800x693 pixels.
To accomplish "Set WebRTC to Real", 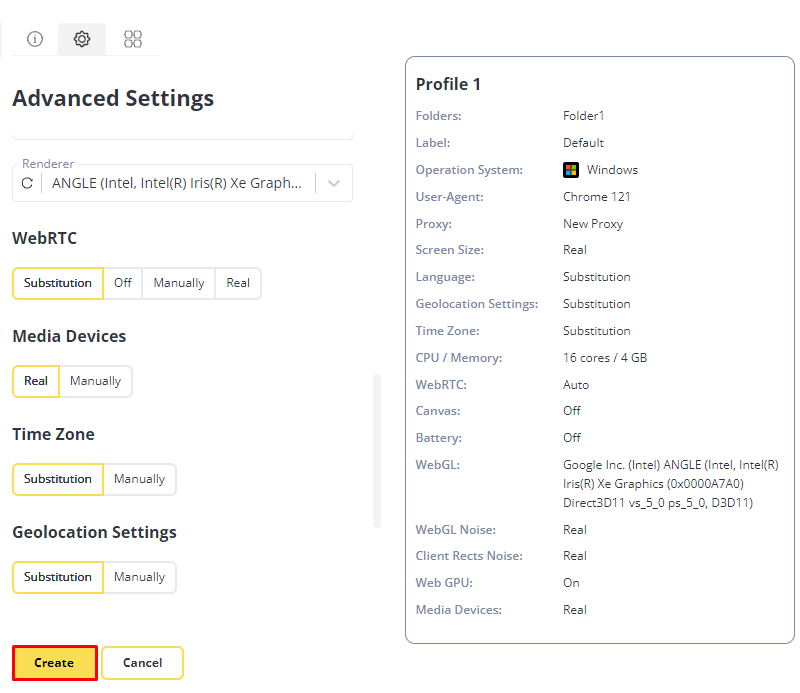I will [238, 283].
